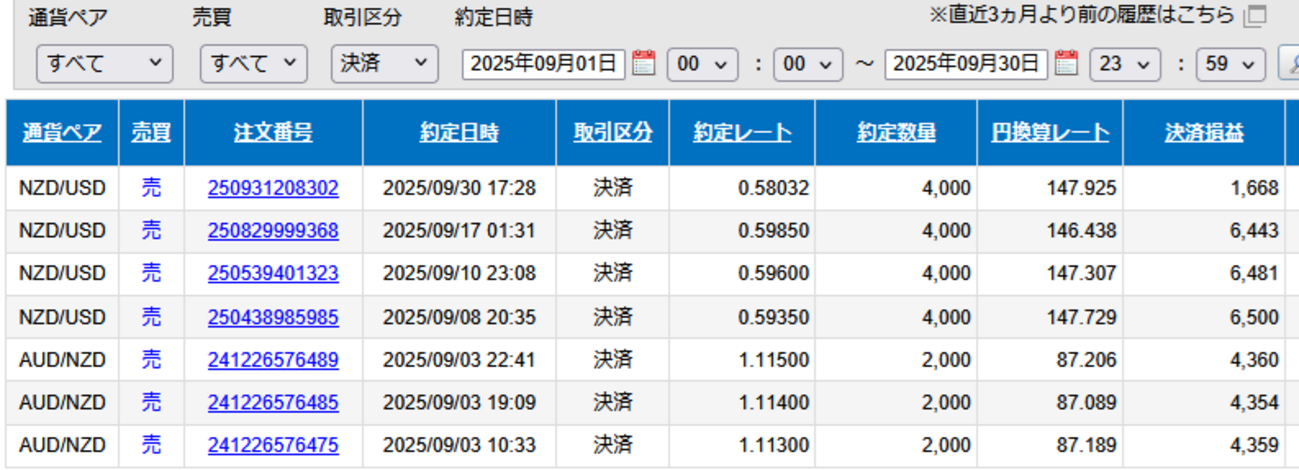Click the yen rate 87.189
Screen dimensions: 1299x470
click(x=1087, y=445)
